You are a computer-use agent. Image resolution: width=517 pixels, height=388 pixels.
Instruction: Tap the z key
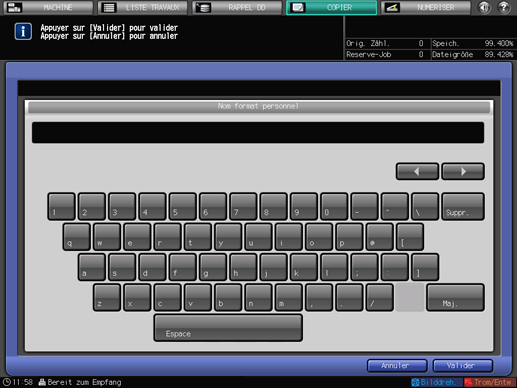107,297
